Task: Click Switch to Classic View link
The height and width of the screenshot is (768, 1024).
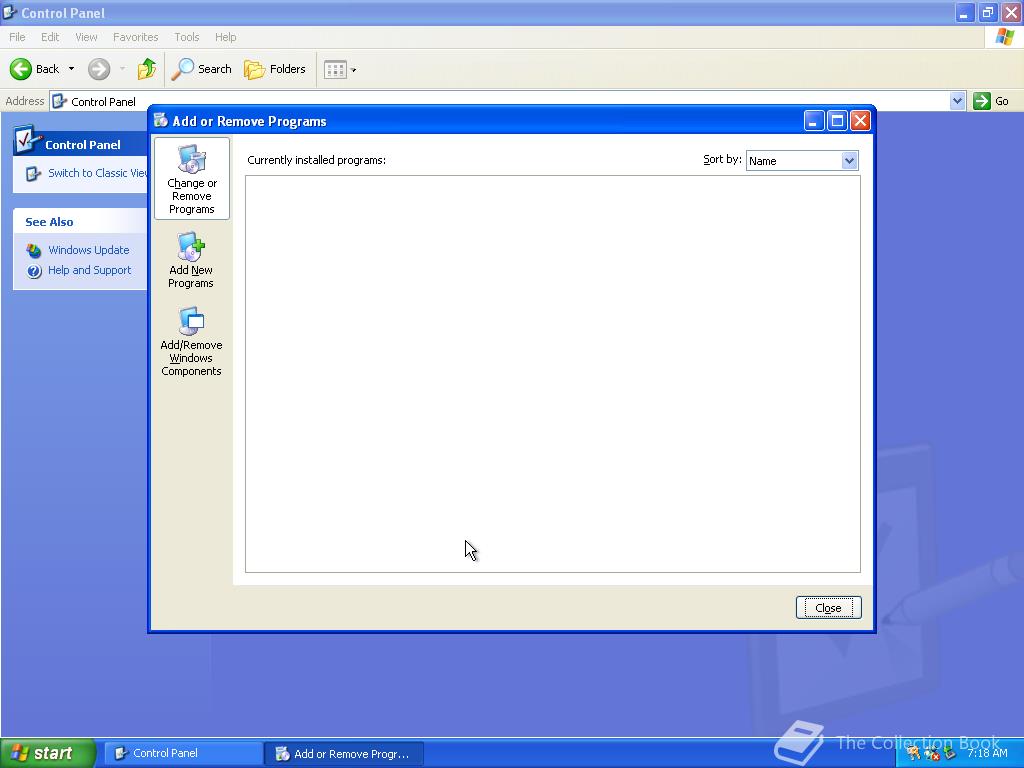Action: pos(98,173)
